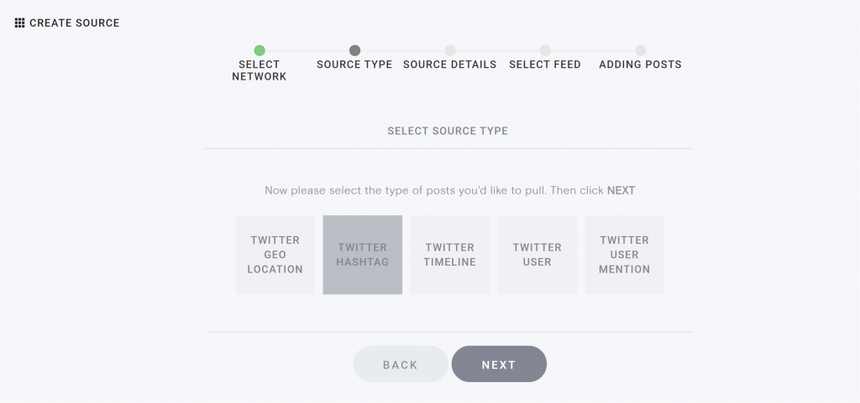Screen dimensions: 860x403
Task: Open the Select Feed step label
Action: click(x=545, y=65)
